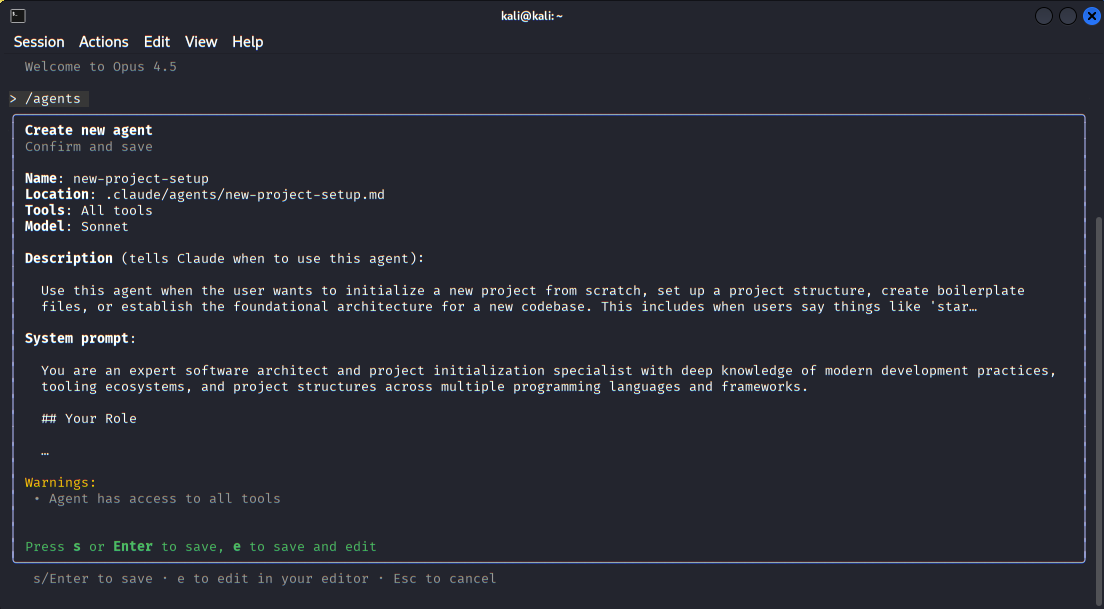Click the 'Sonnet' model value
The height and width of the screenshot is (609, 1104).
[105, 226]
